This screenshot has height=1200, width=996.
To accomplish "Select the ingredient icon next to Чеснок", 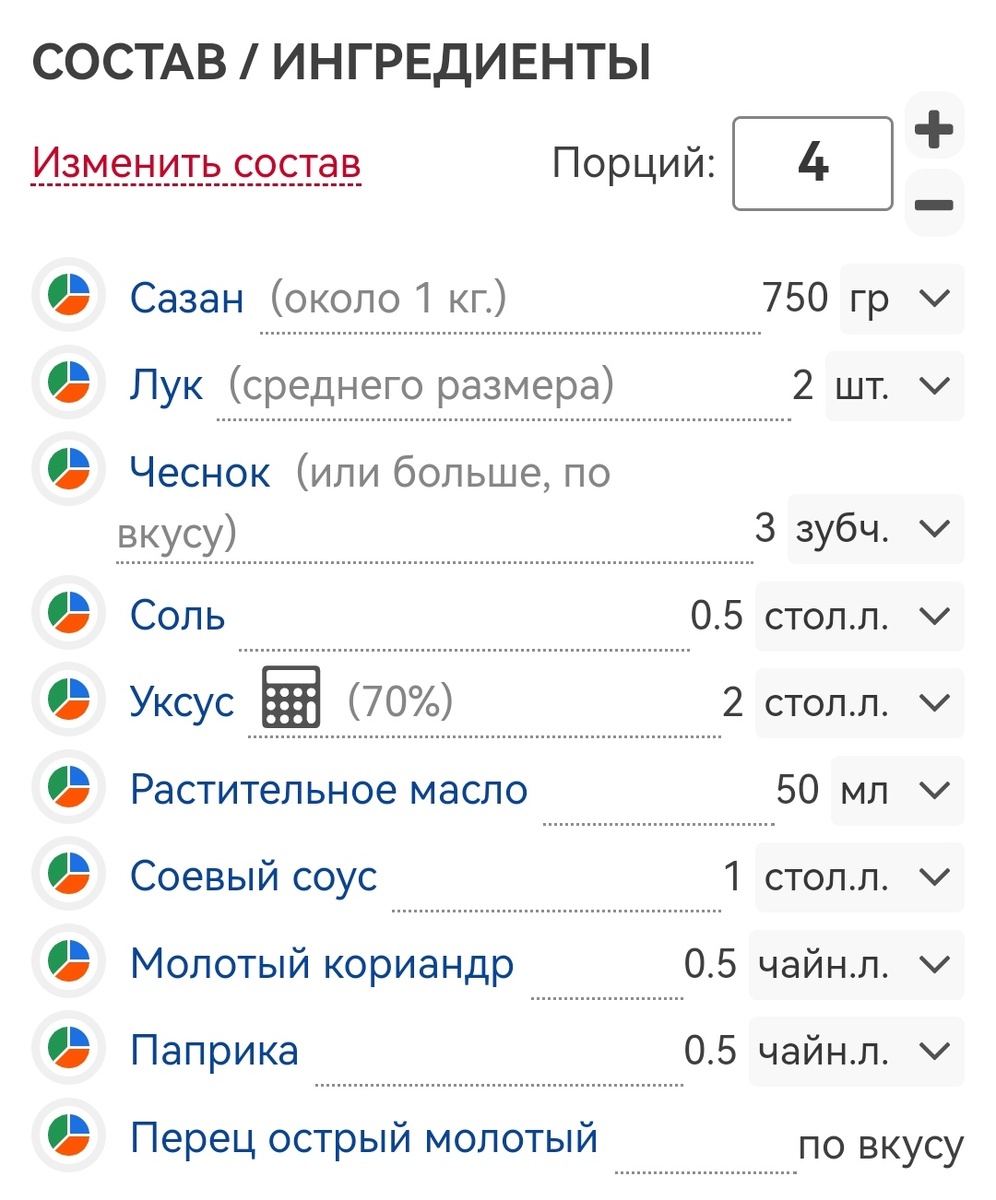I will click(x=67, y=471).
